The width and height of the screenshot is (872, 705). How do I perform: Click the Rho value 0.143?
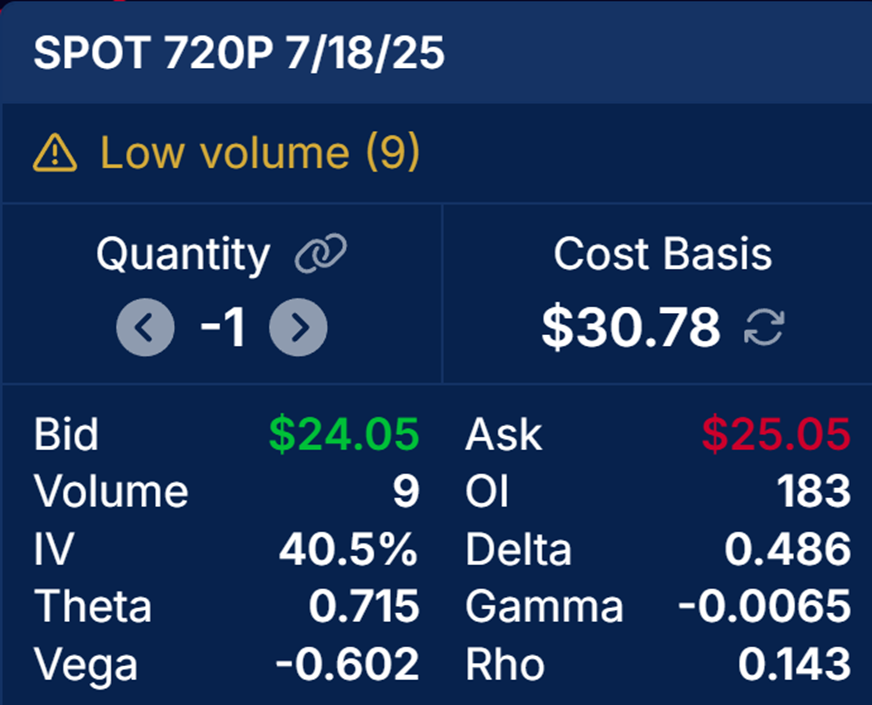pos(795,664)
